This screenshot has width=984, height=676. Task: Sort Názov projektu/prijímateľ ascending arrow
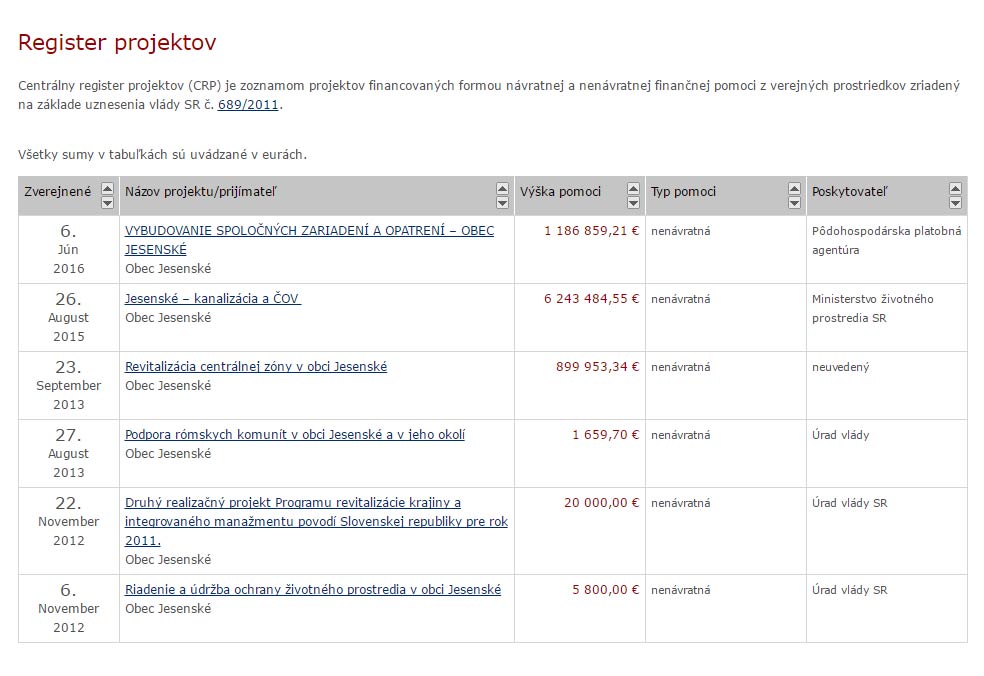[502, 188]
